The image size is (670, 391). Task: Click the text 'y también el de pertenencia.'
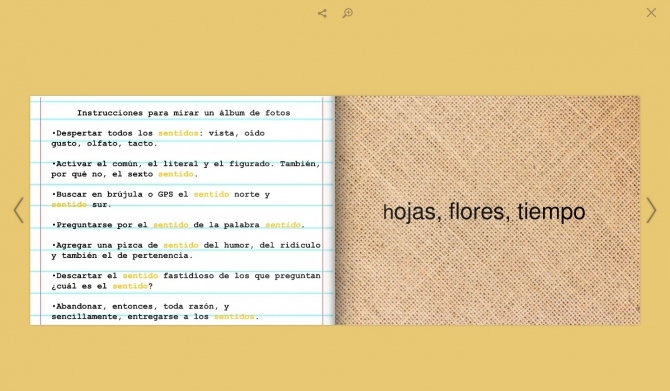122,256
